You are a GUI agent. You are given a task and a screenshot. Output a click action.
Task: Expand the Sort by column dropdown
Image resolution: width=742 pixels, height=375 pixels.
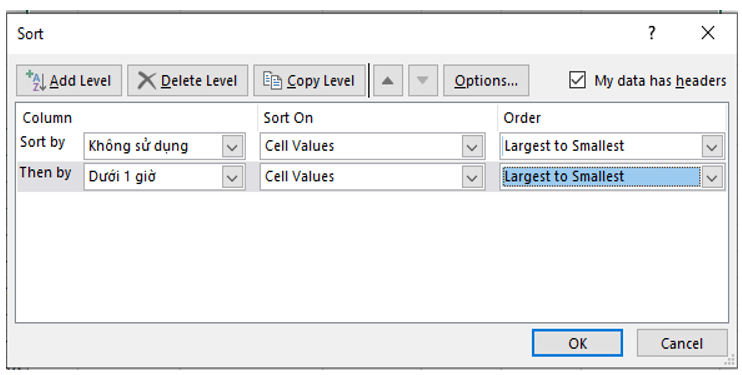click(x=232, y=146)
